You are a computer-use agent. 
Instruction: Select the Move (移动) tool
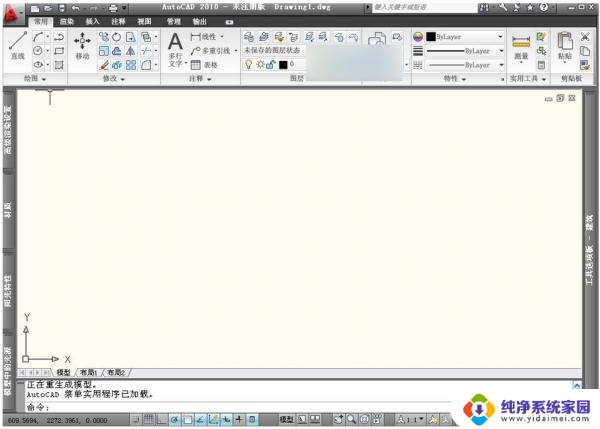[x=82, y=46]
